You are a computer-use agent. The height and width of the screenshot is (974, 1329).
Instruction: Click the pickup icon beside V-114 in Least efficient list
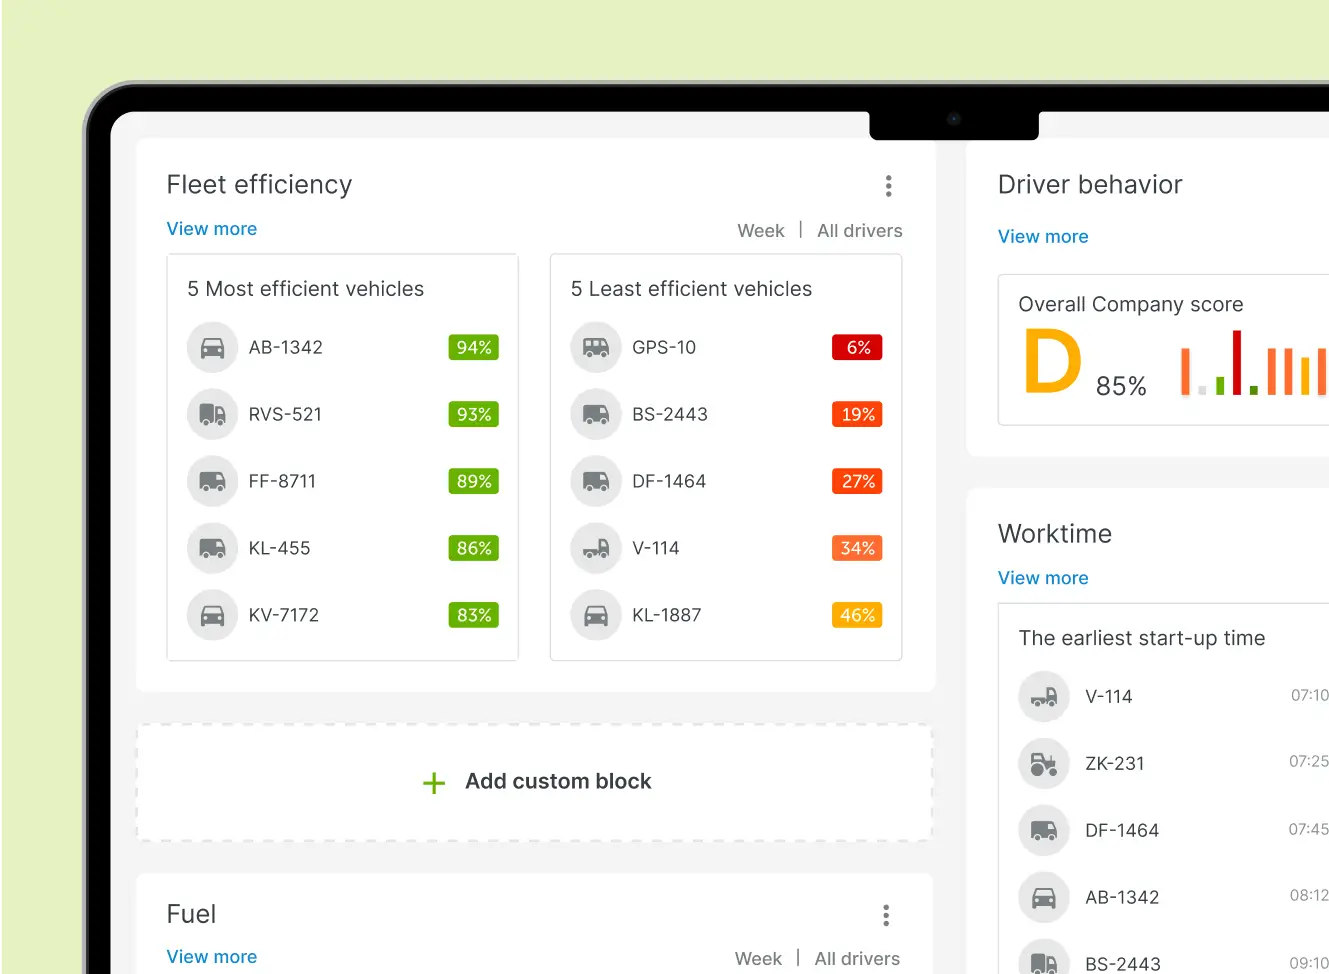coord(596,549)
